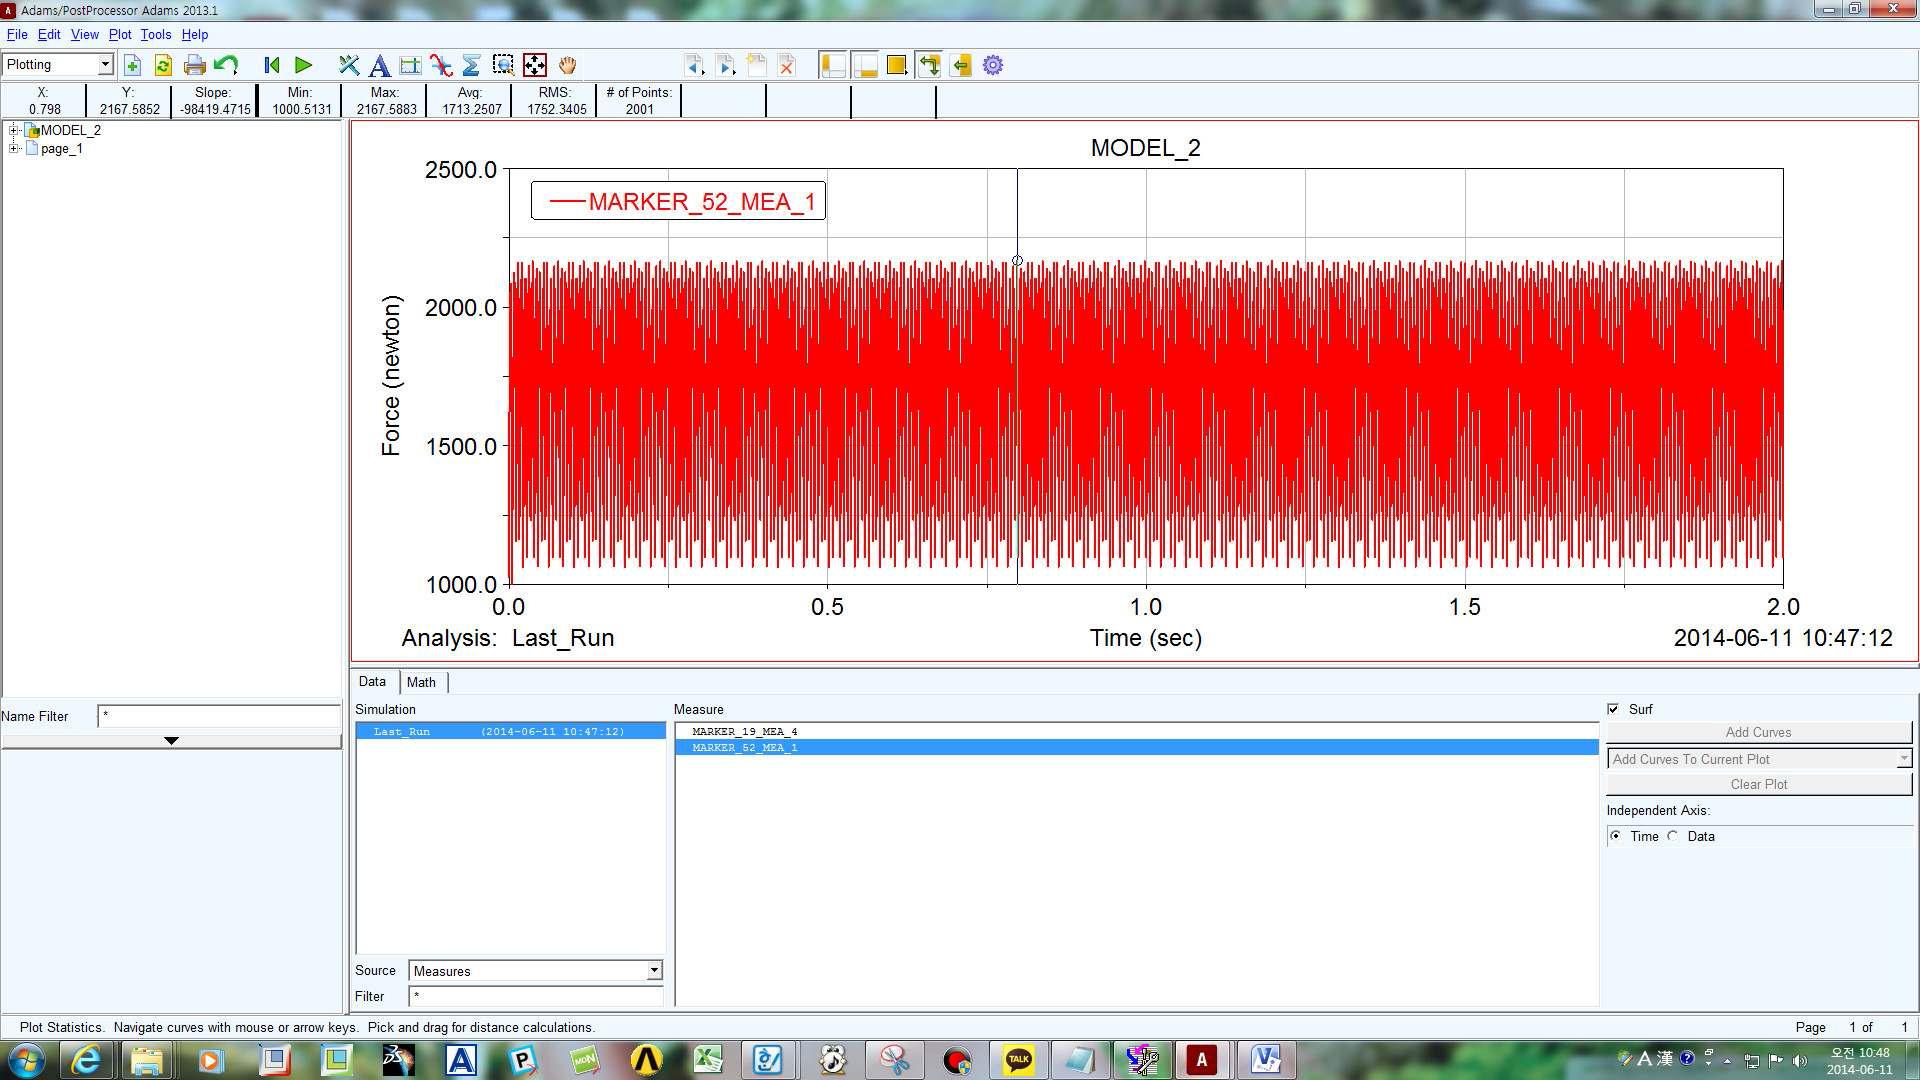Select the Add text 'A' tool
Screen dimensions: 1920x1080
point(379,66)
